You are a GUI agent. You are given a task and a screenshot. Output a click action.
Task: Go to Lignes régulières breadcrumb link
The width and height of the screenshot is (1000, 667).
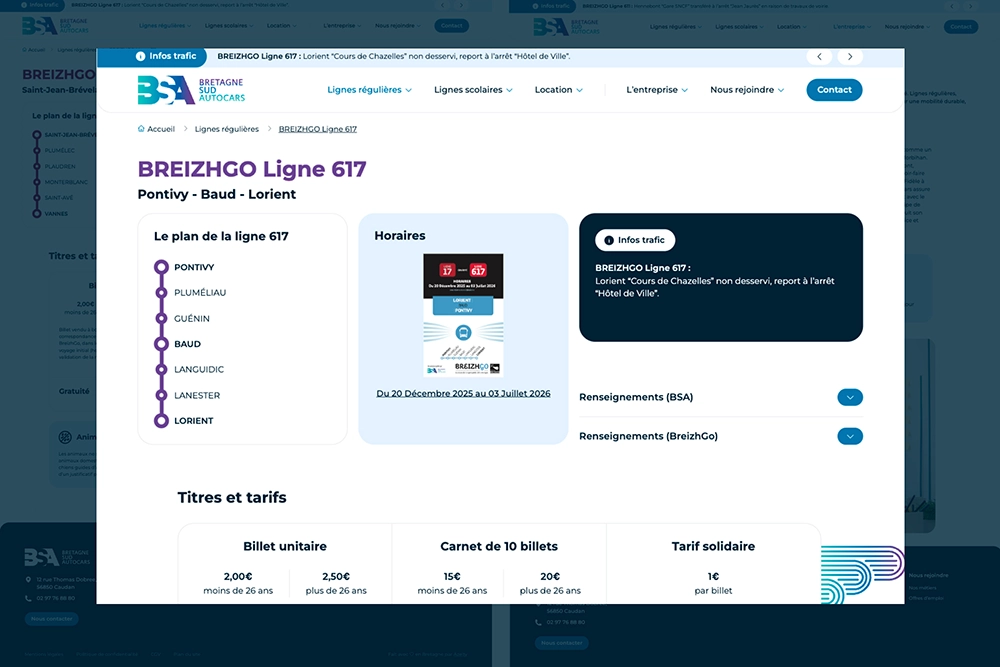[x=226, y=129]
